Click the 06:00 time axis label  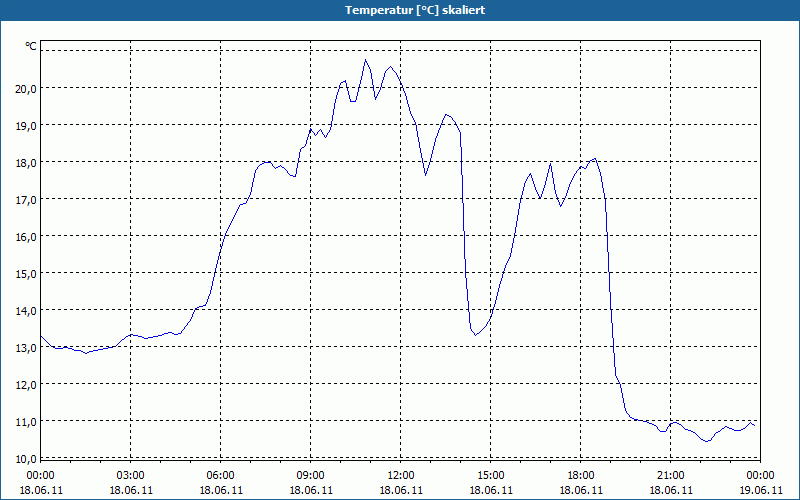point(221,476)
